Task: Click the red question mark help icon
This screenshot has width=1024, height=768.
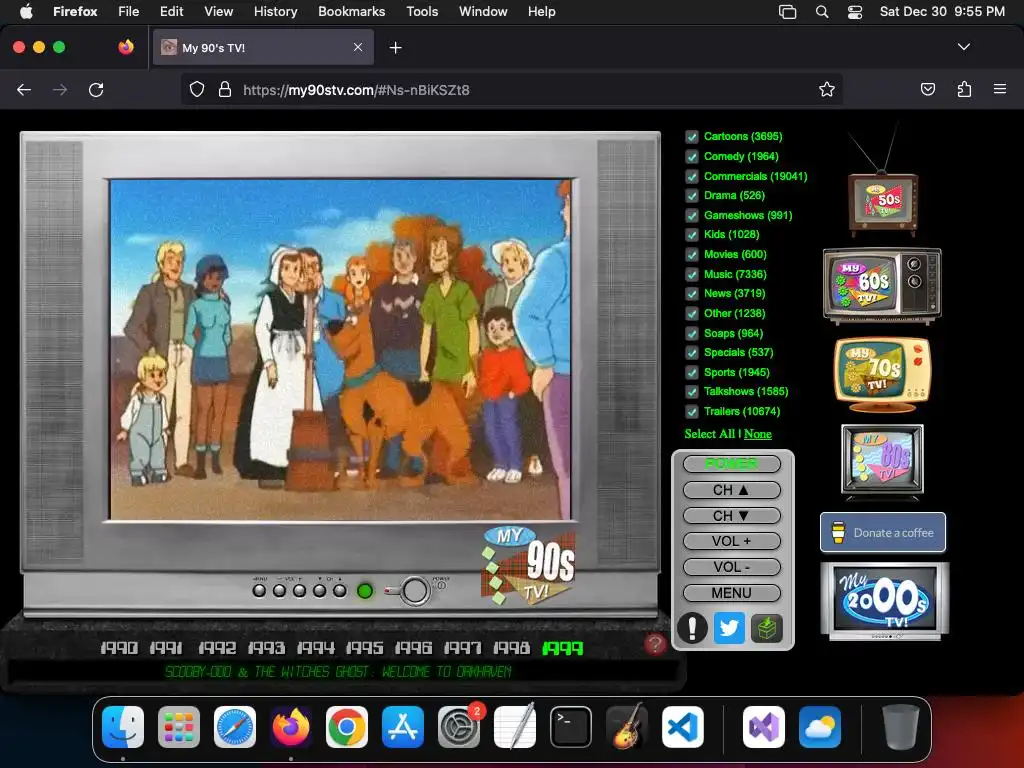Action: pos(655,644)
